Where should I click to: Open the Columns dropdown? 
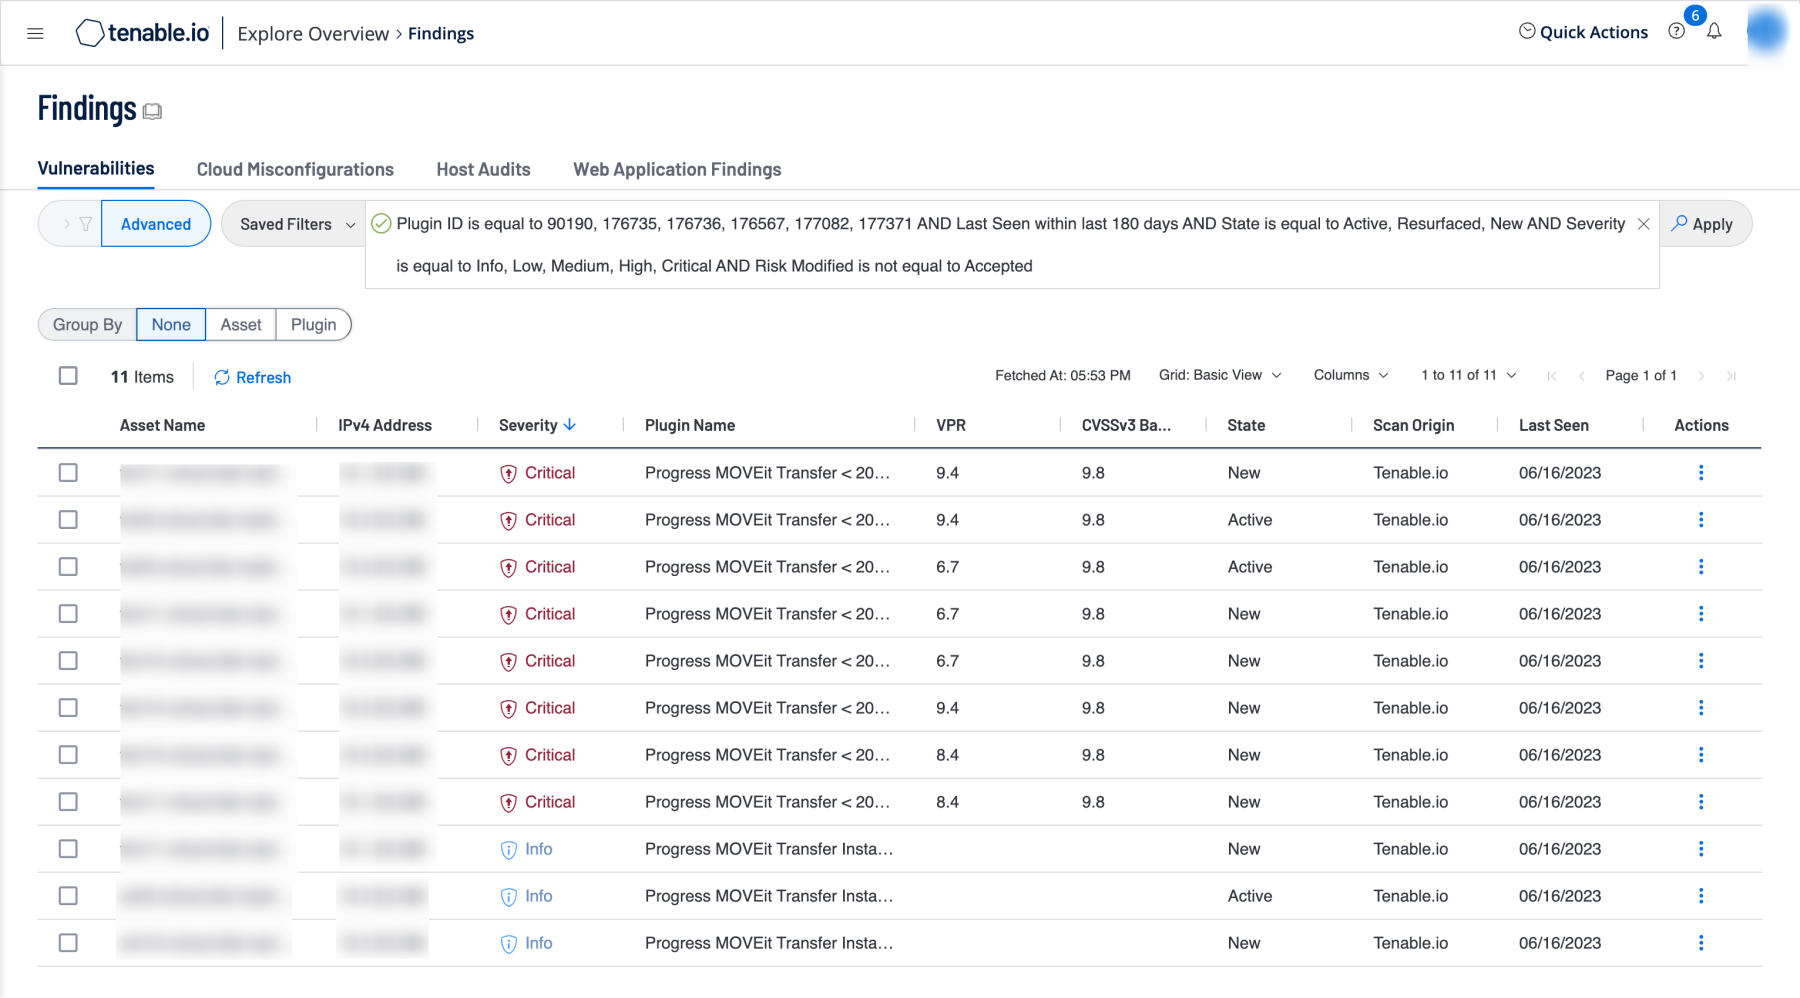click(x=1351, y=375)
